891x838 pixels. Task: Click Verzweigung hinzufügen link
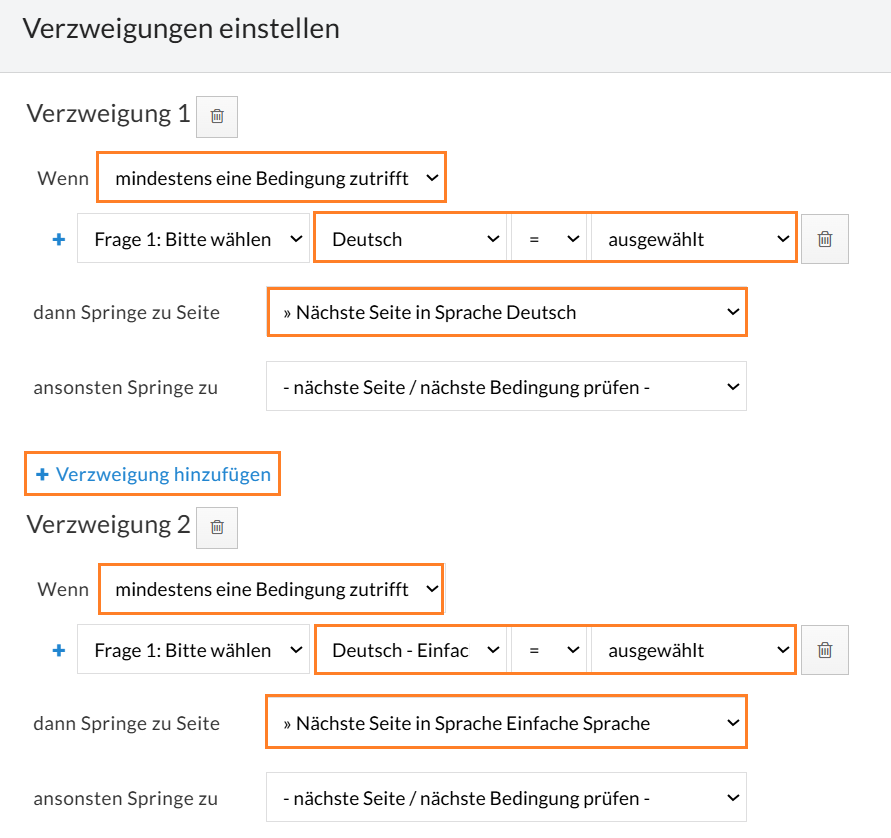point(153,474)
